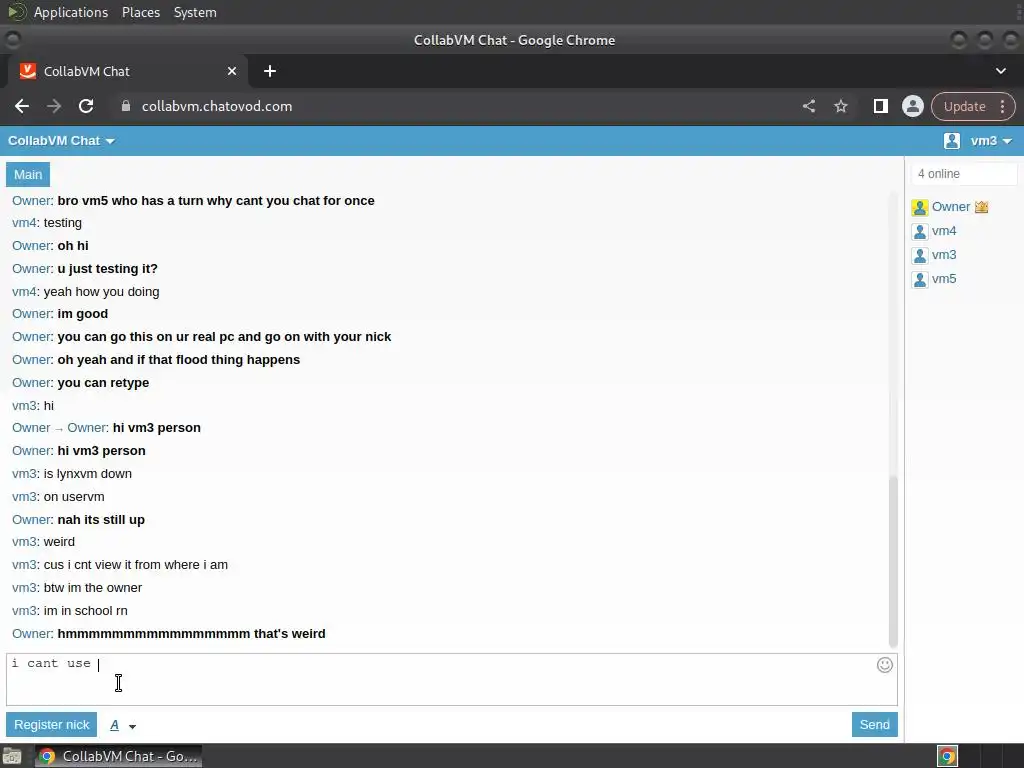Click the vm3 avatar in online list

point(920,256)
